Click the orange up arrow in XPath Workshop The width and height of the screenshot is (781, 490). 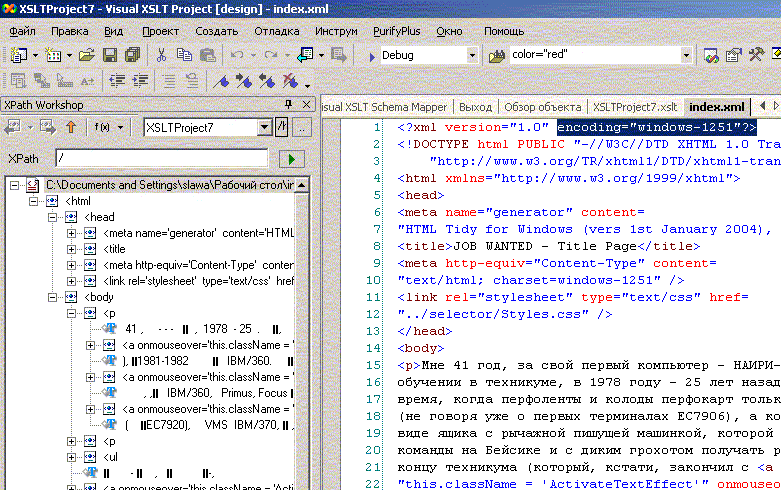pyautogui.click(x=71, y=127)
